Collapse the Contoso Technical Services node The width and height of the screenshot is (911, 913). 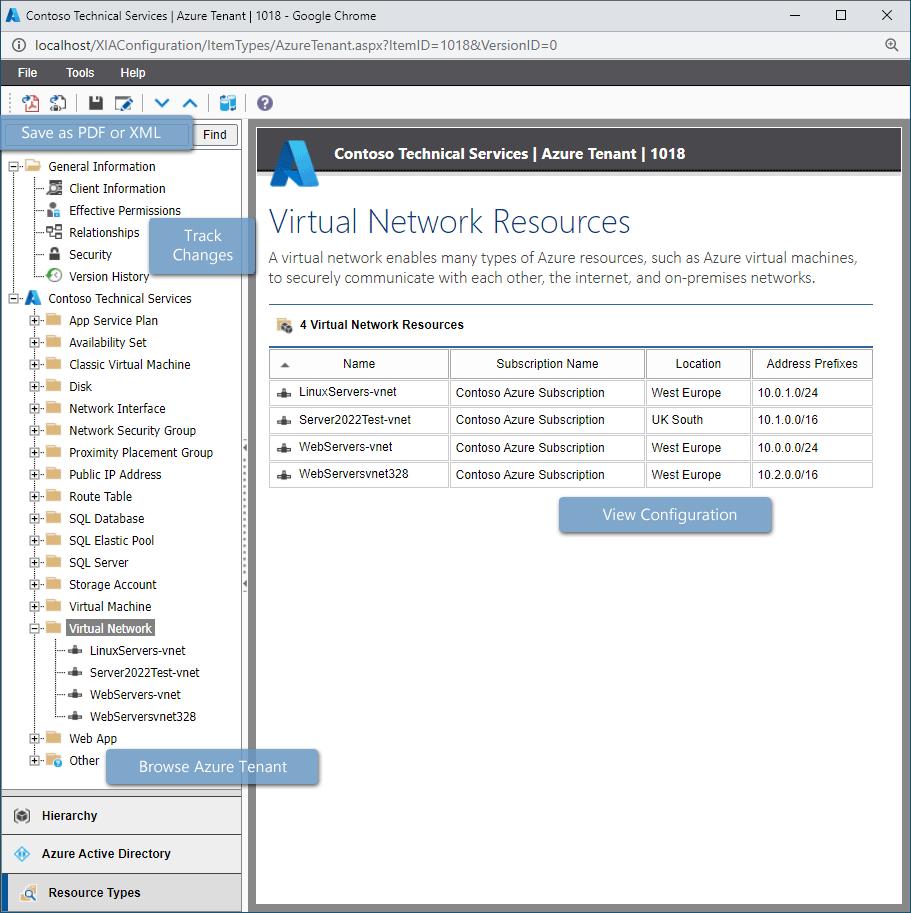(x=13, y=299)
